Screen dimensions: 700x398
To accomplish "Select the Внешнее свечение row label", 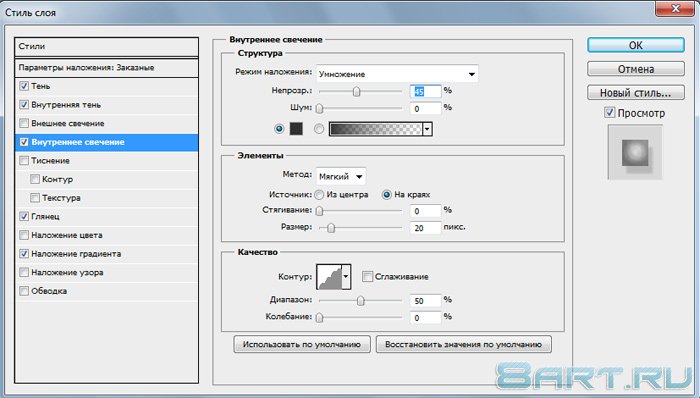I will point(68,124).
